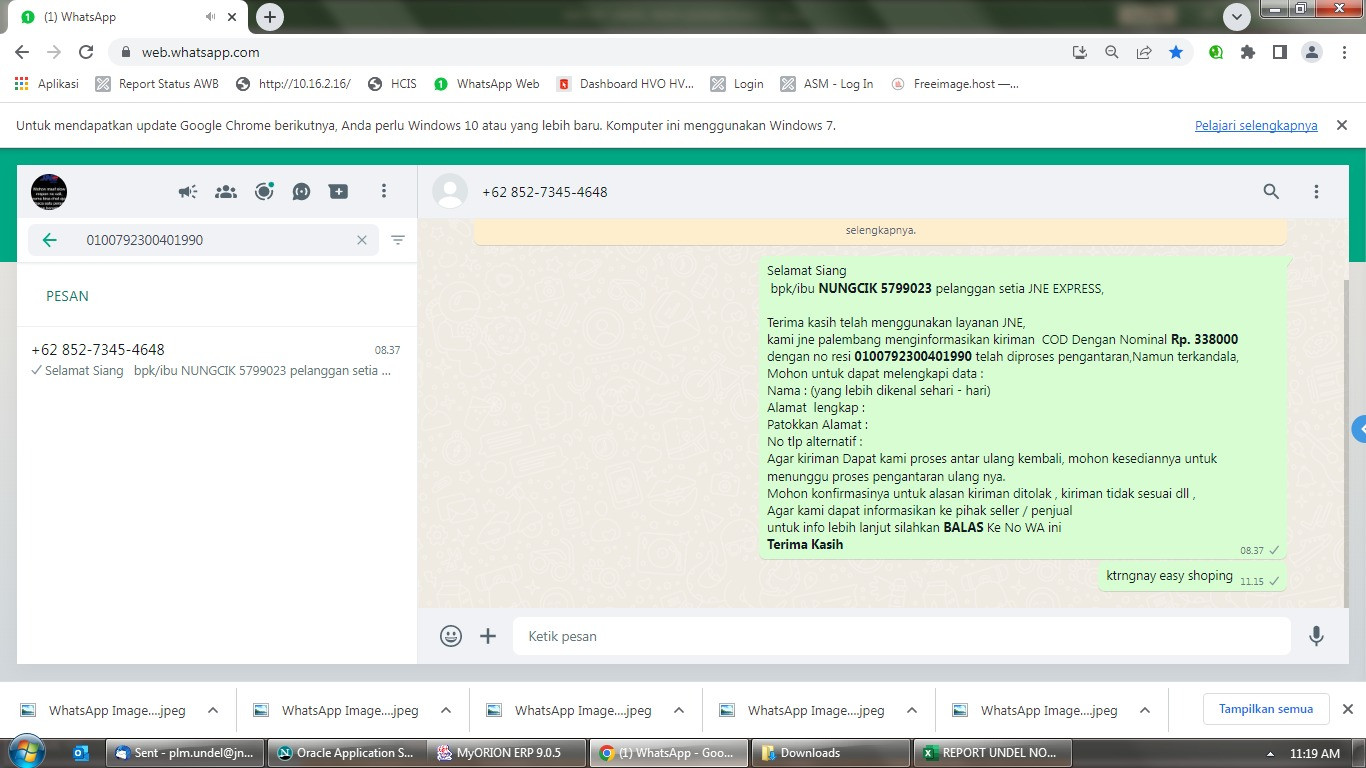Expand fourth WhatsApp Image download options

[x=912, y=711]
